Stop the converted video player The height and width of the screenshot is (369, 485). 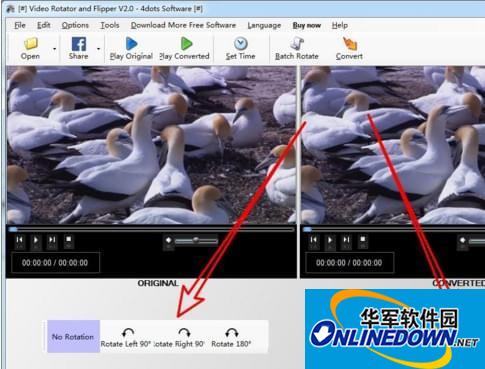[x=363, y=240]
